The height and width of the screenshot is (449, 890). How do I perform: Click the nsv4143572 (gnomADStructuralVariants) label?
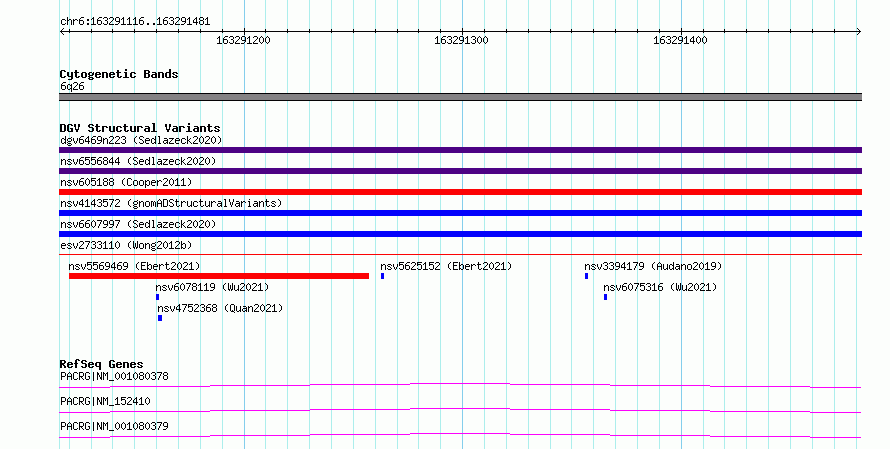tap(171, 203)
